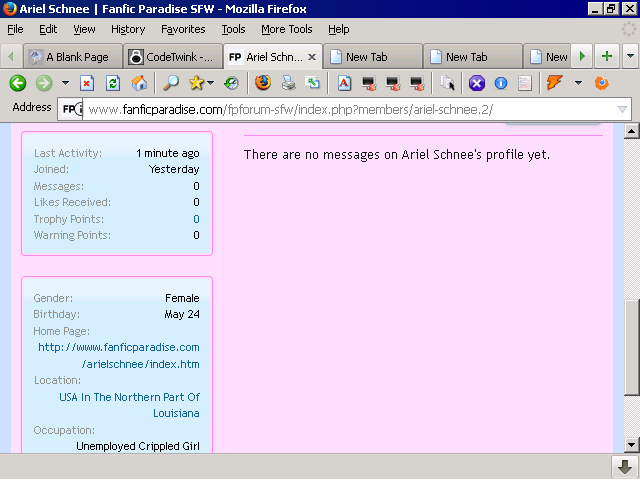Click the 'Unemployed Crippled Girl' occupation text

pyautogui.click(x=138, y=446)
